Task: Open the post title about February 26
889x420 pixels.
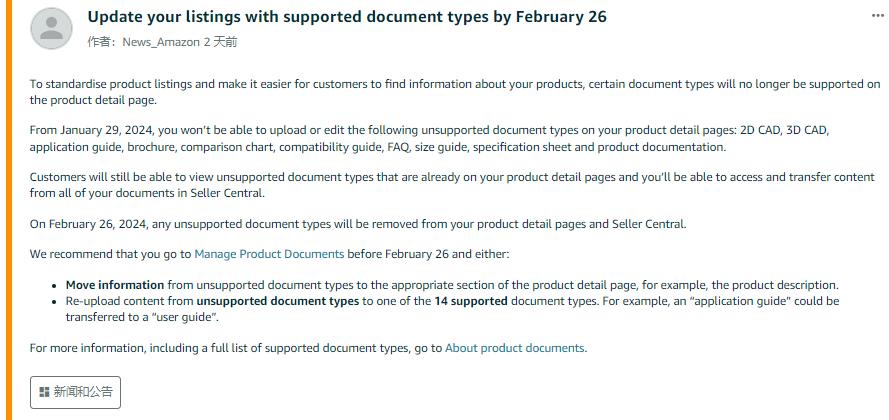Action: tap(347, 16)
